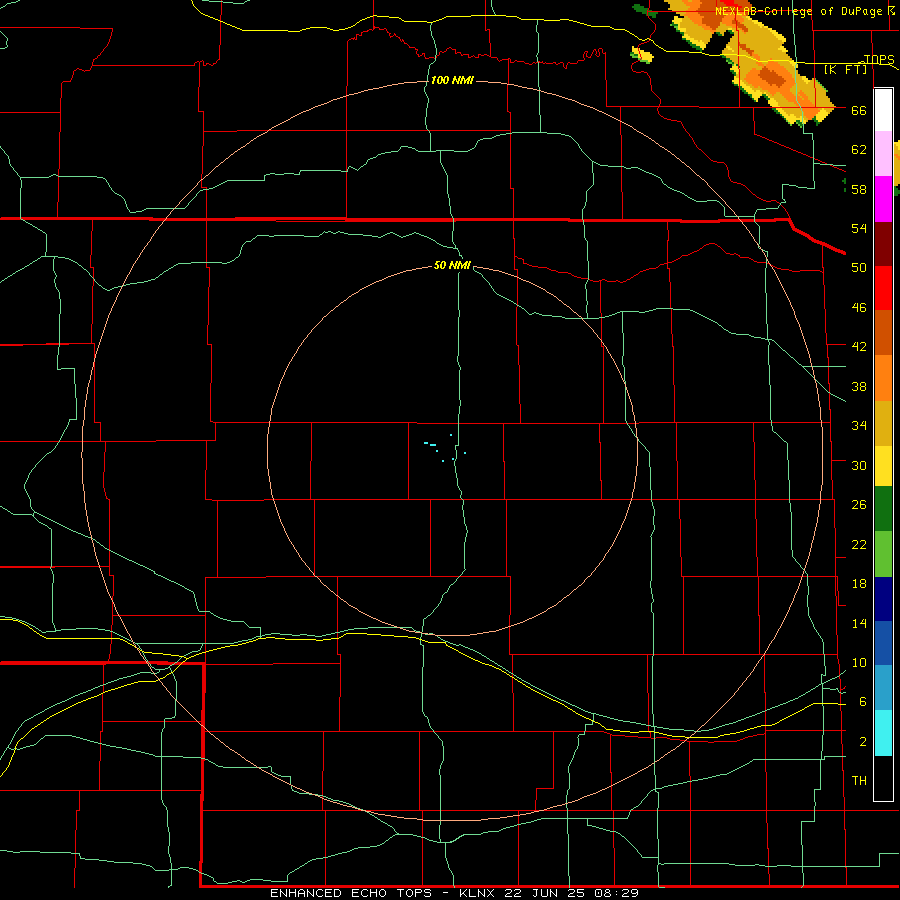Click the "66" scale value
The height and width of the screenshot is (900, 900).
[x=859, y=110]
